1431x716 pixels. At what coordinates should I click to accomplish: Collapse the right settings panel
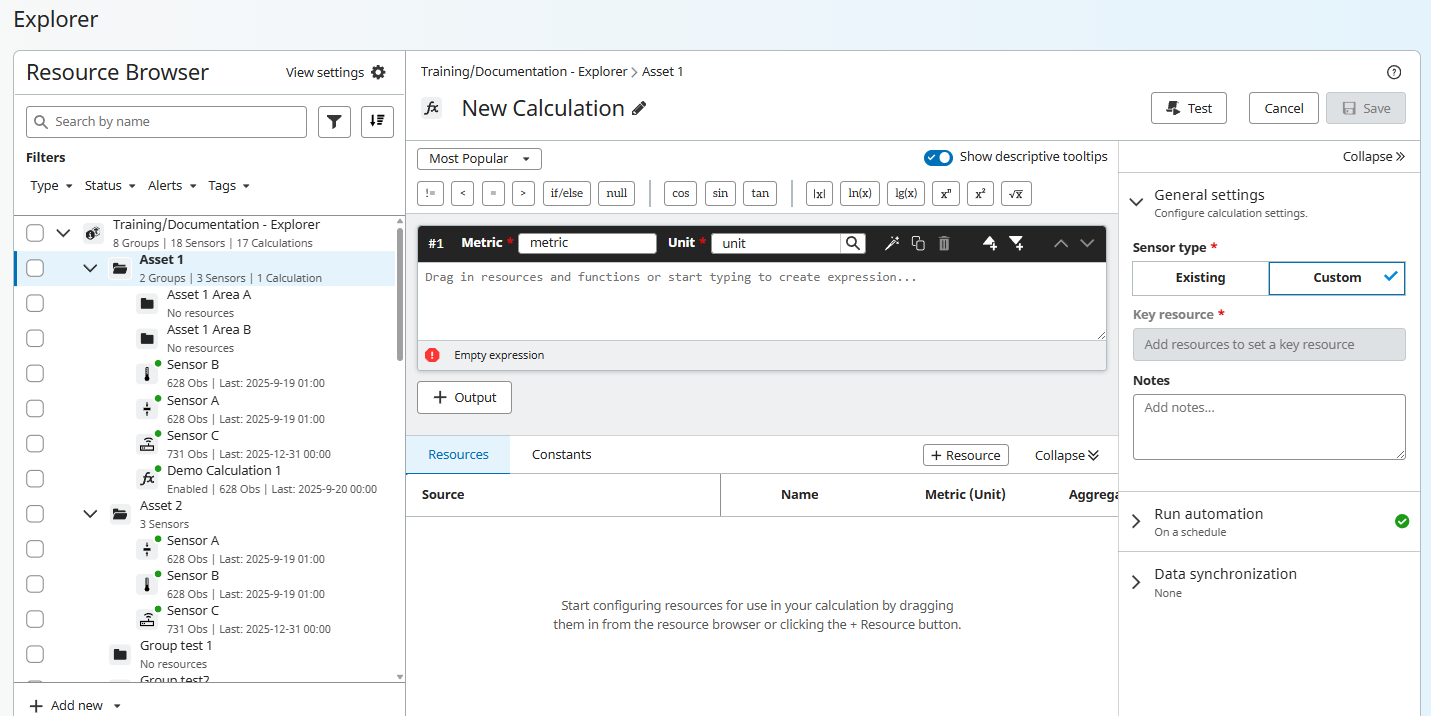click(x=1374, y=157)
